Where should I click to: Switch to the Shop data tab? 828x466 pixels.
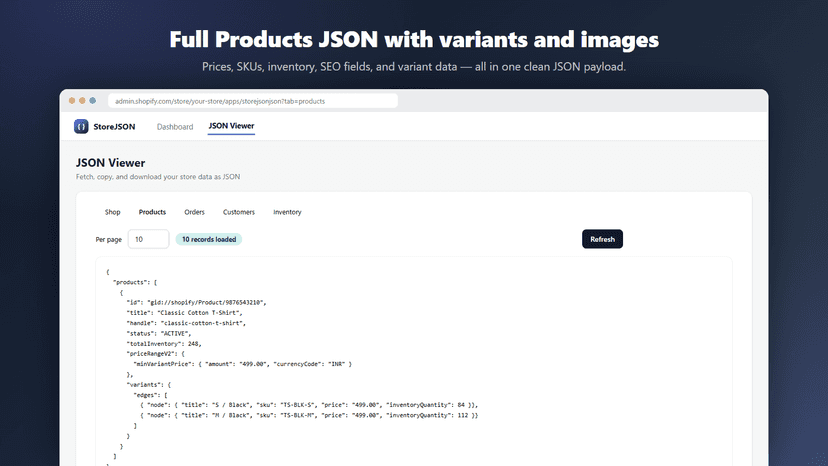pos(112,212)
